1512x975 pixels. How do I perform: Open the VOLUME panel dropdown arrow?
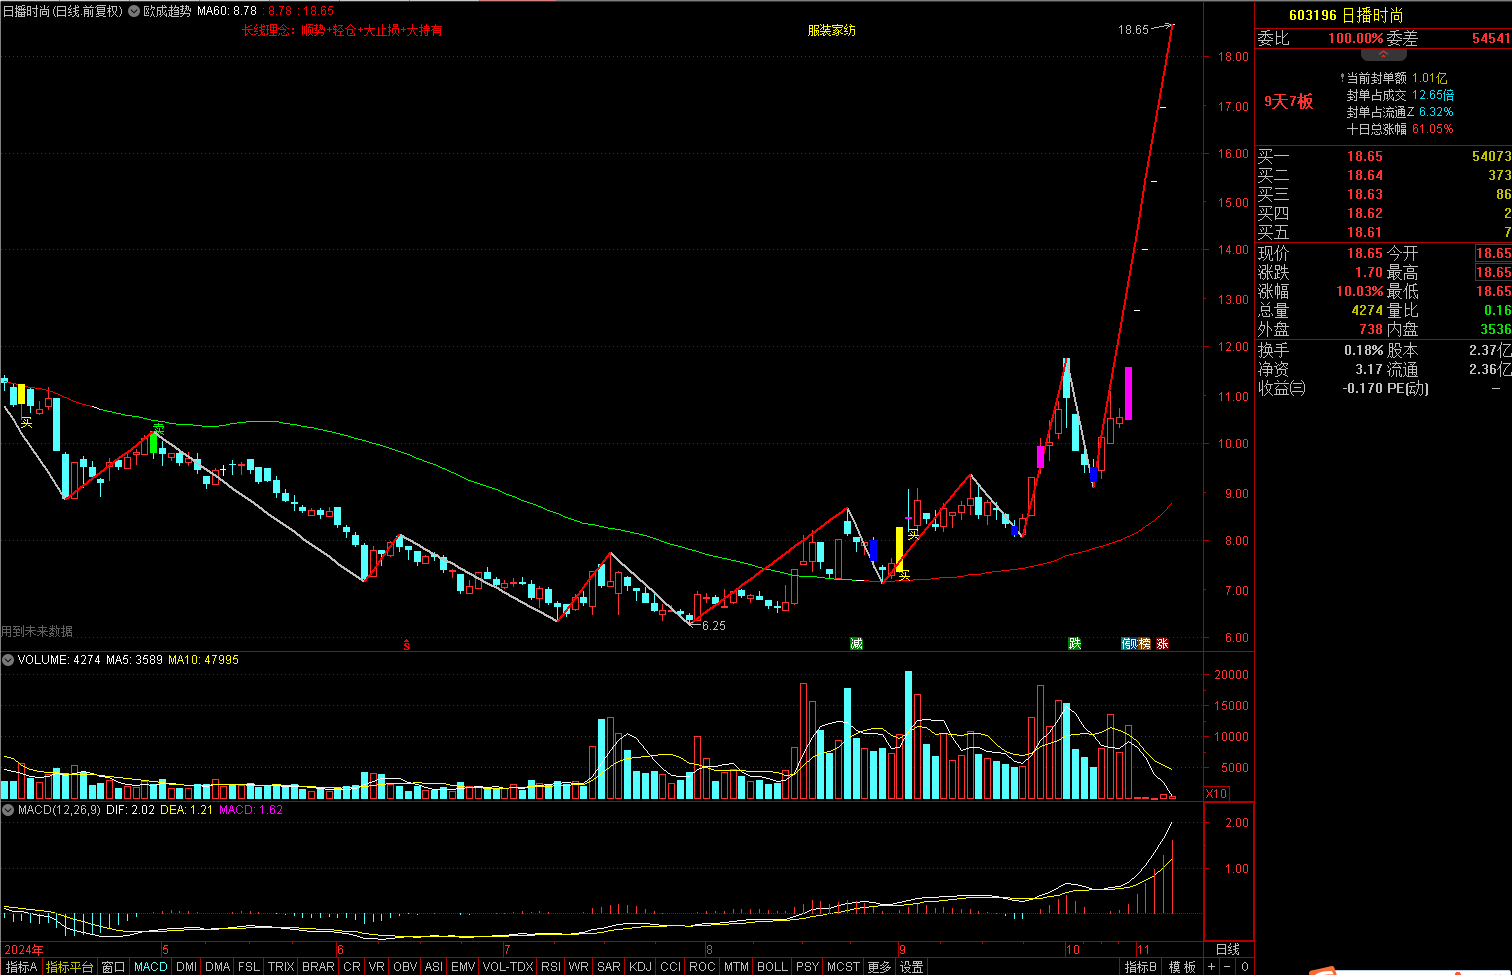coord(8,660)
